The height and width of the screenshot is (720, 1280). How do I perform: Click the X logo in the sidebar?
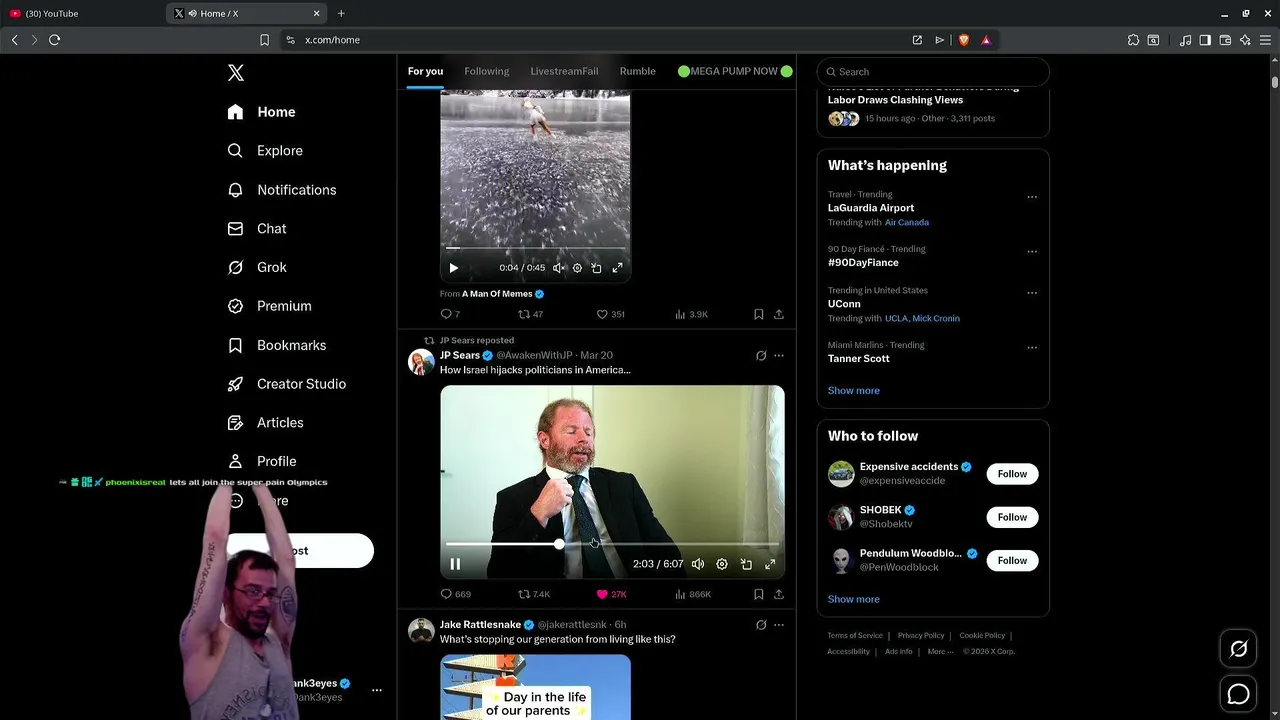pyautogui.click(x=236, y=73)
